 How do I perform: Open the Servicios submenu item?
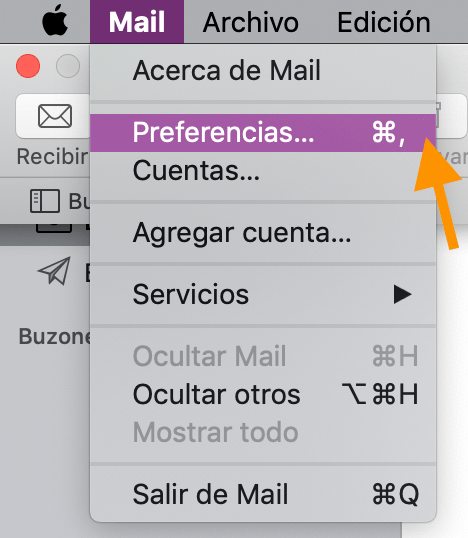(263, 294)
